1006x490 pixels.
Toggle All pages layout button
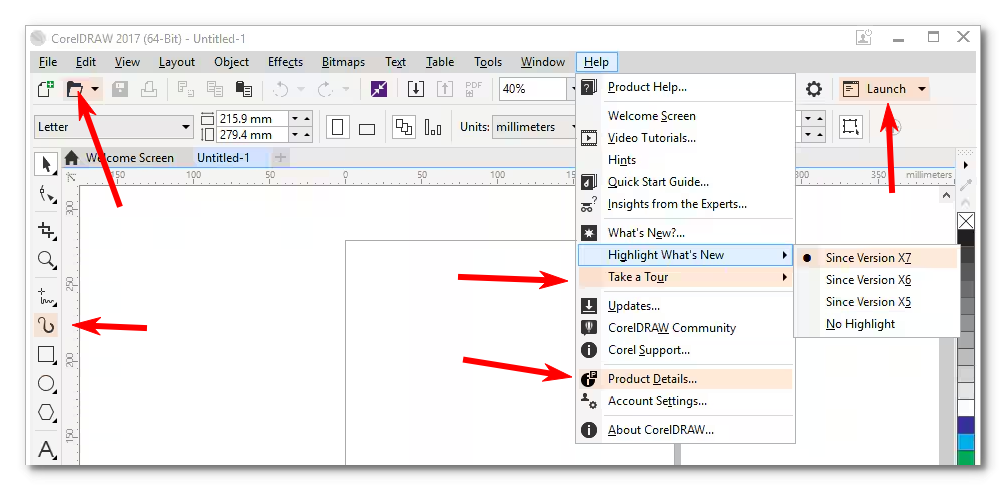[404, 126]
